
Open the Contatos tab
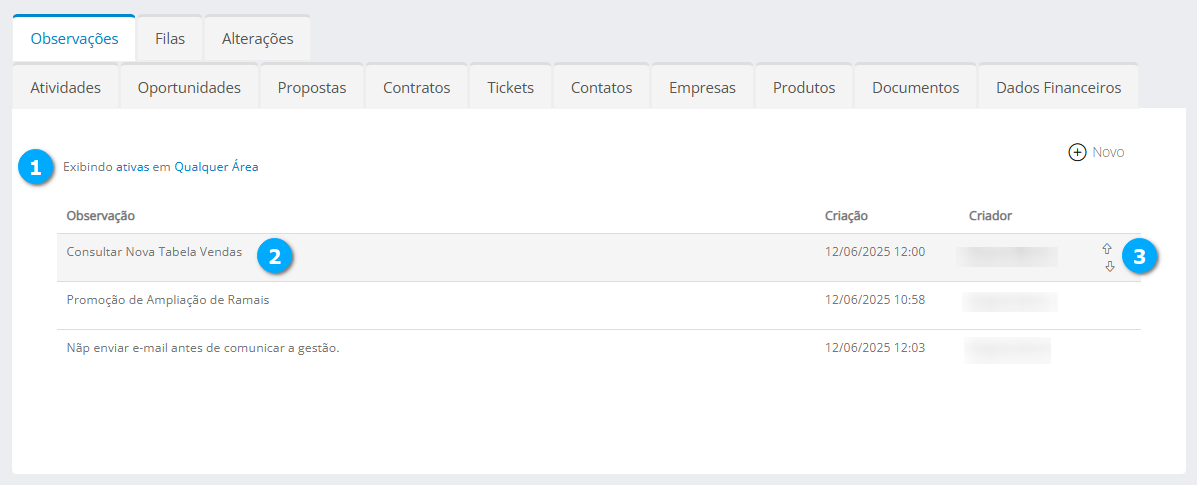[x=601, y=87]
